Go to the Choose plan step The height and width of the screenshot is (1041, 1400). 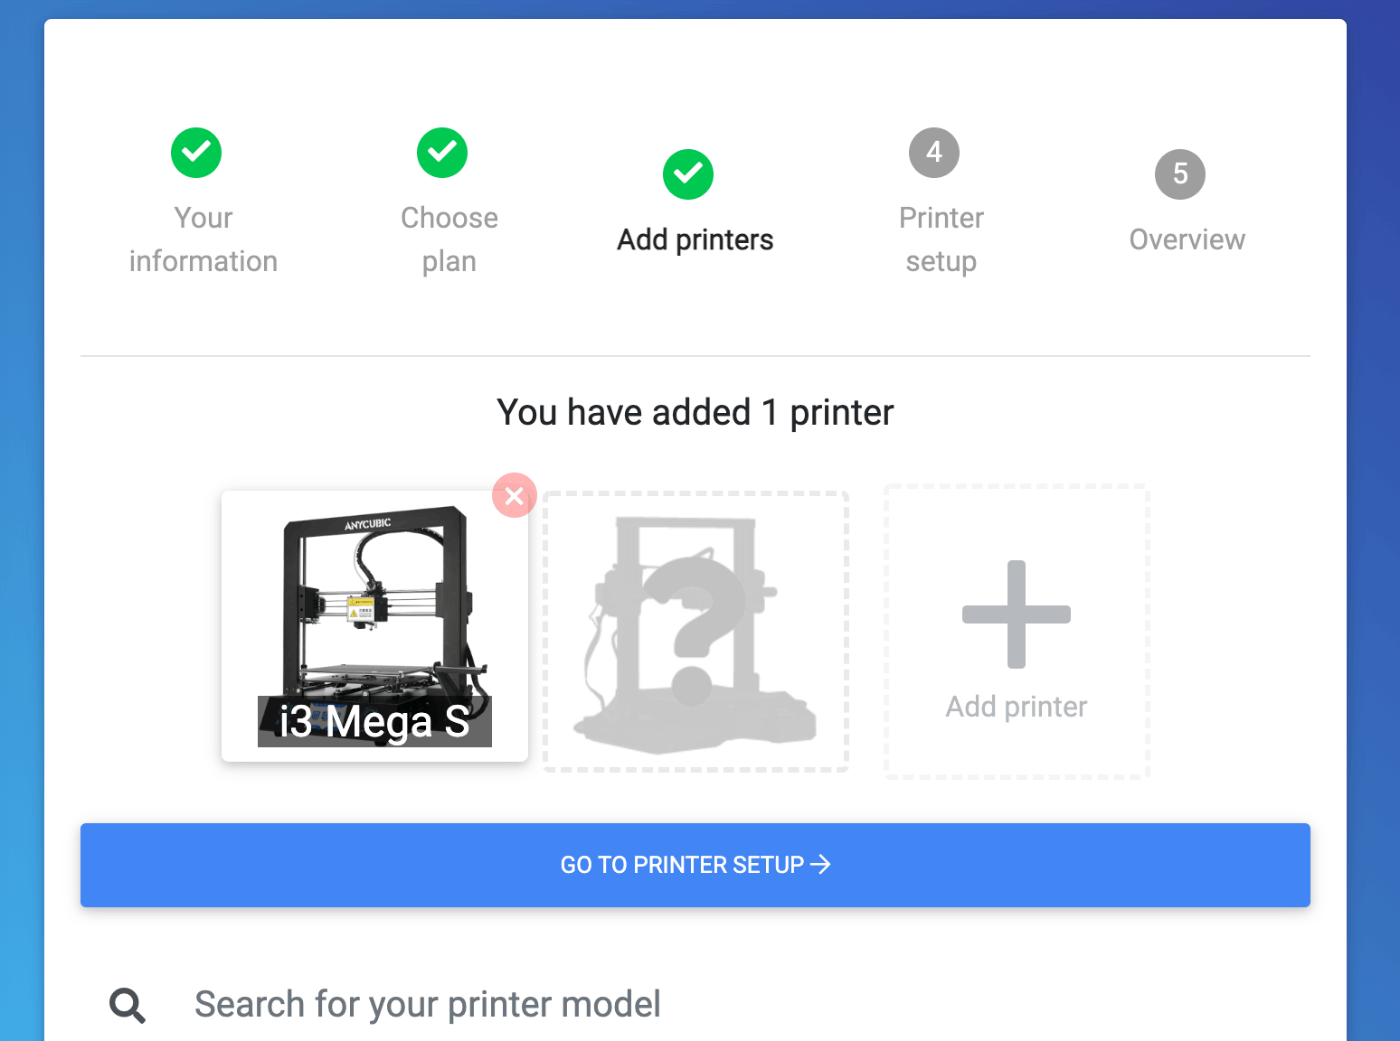449,240
